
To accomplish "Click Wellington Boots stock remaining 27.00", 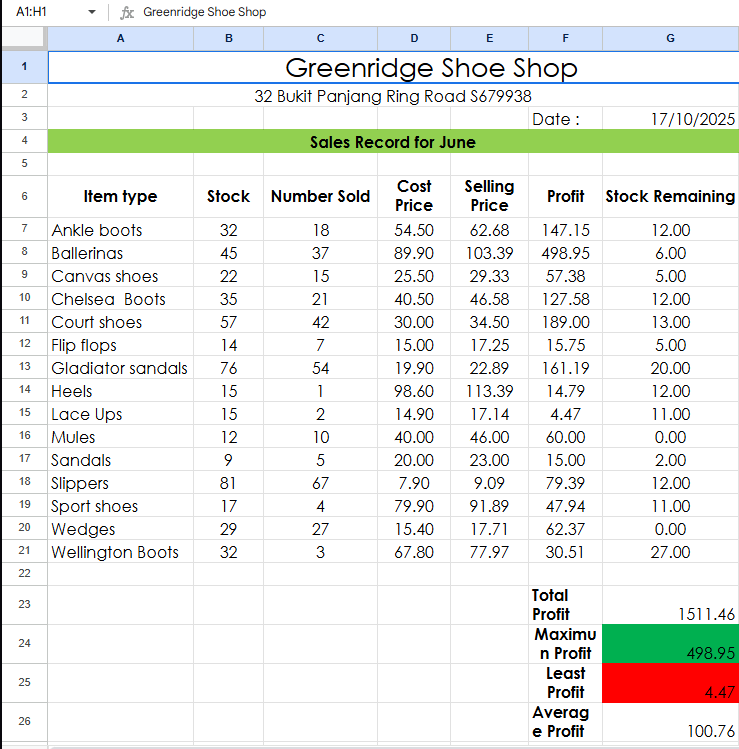I will click(x=670, y=551).
